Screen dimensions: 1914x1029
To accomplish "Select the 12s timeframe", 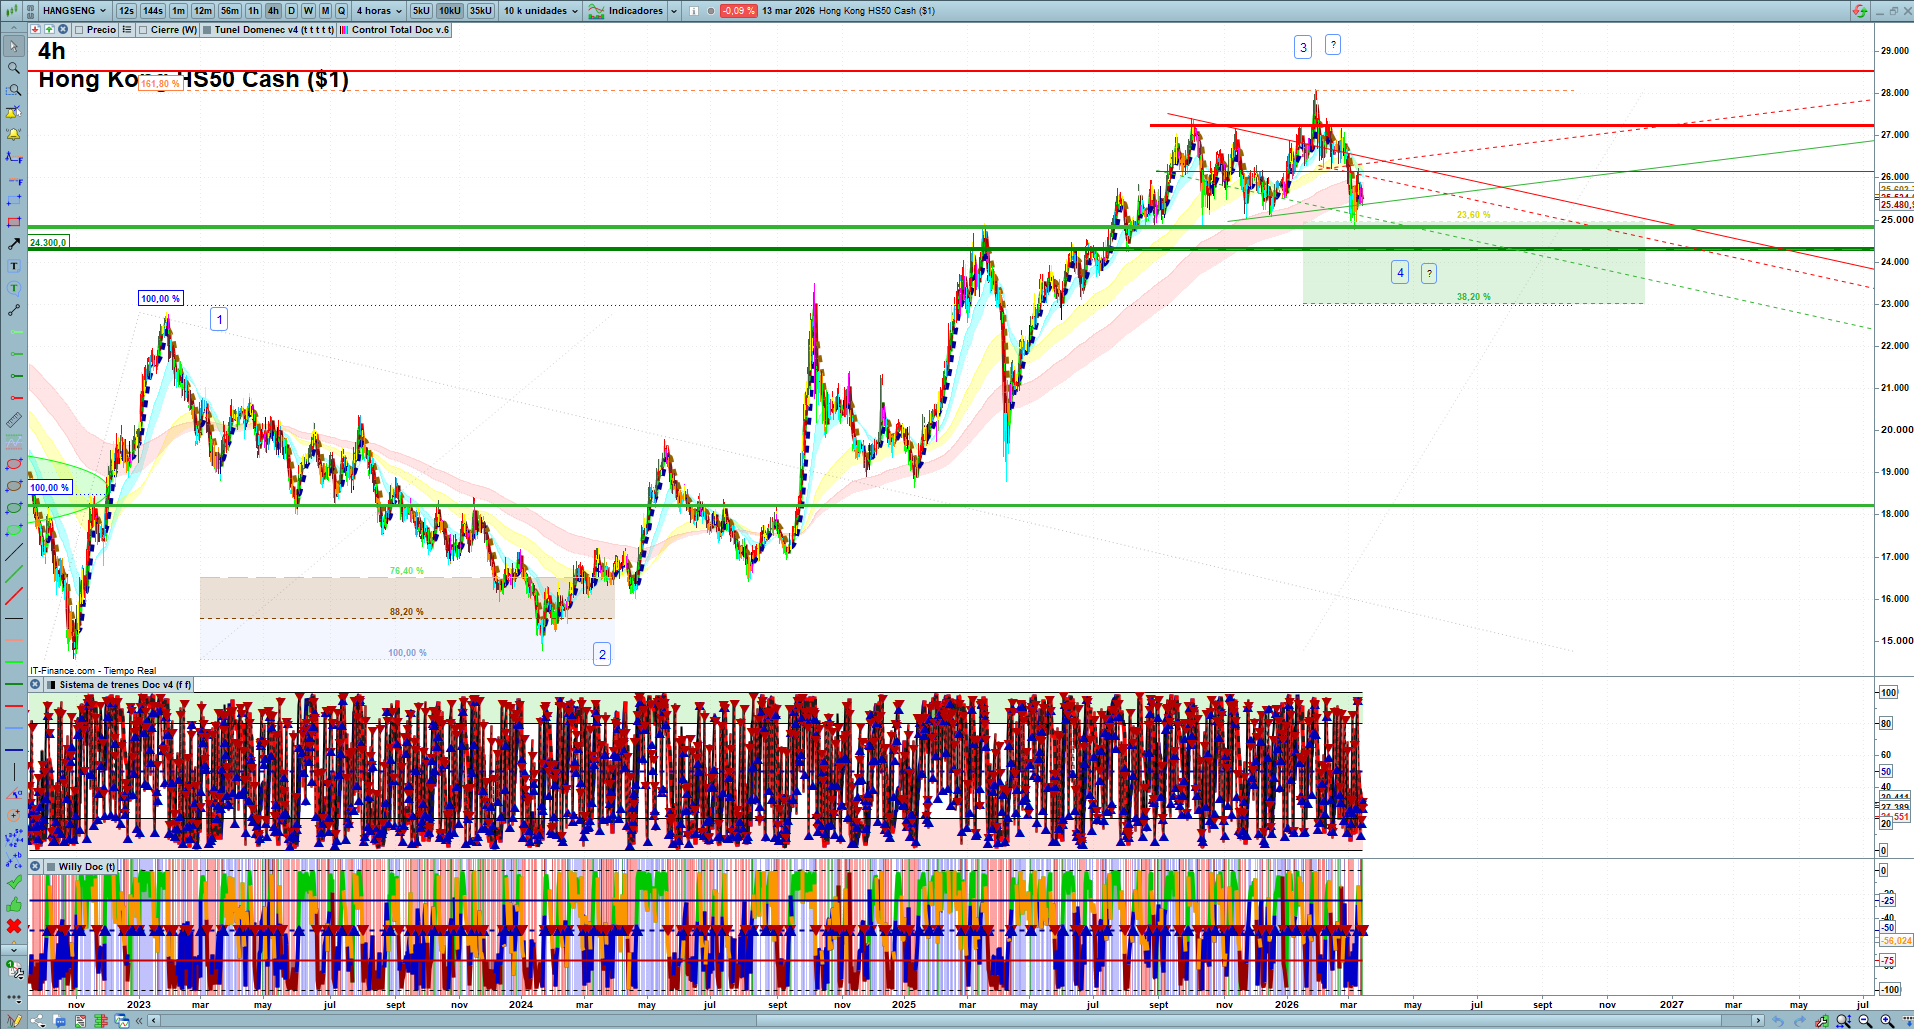I will click(x=126, y=11).
